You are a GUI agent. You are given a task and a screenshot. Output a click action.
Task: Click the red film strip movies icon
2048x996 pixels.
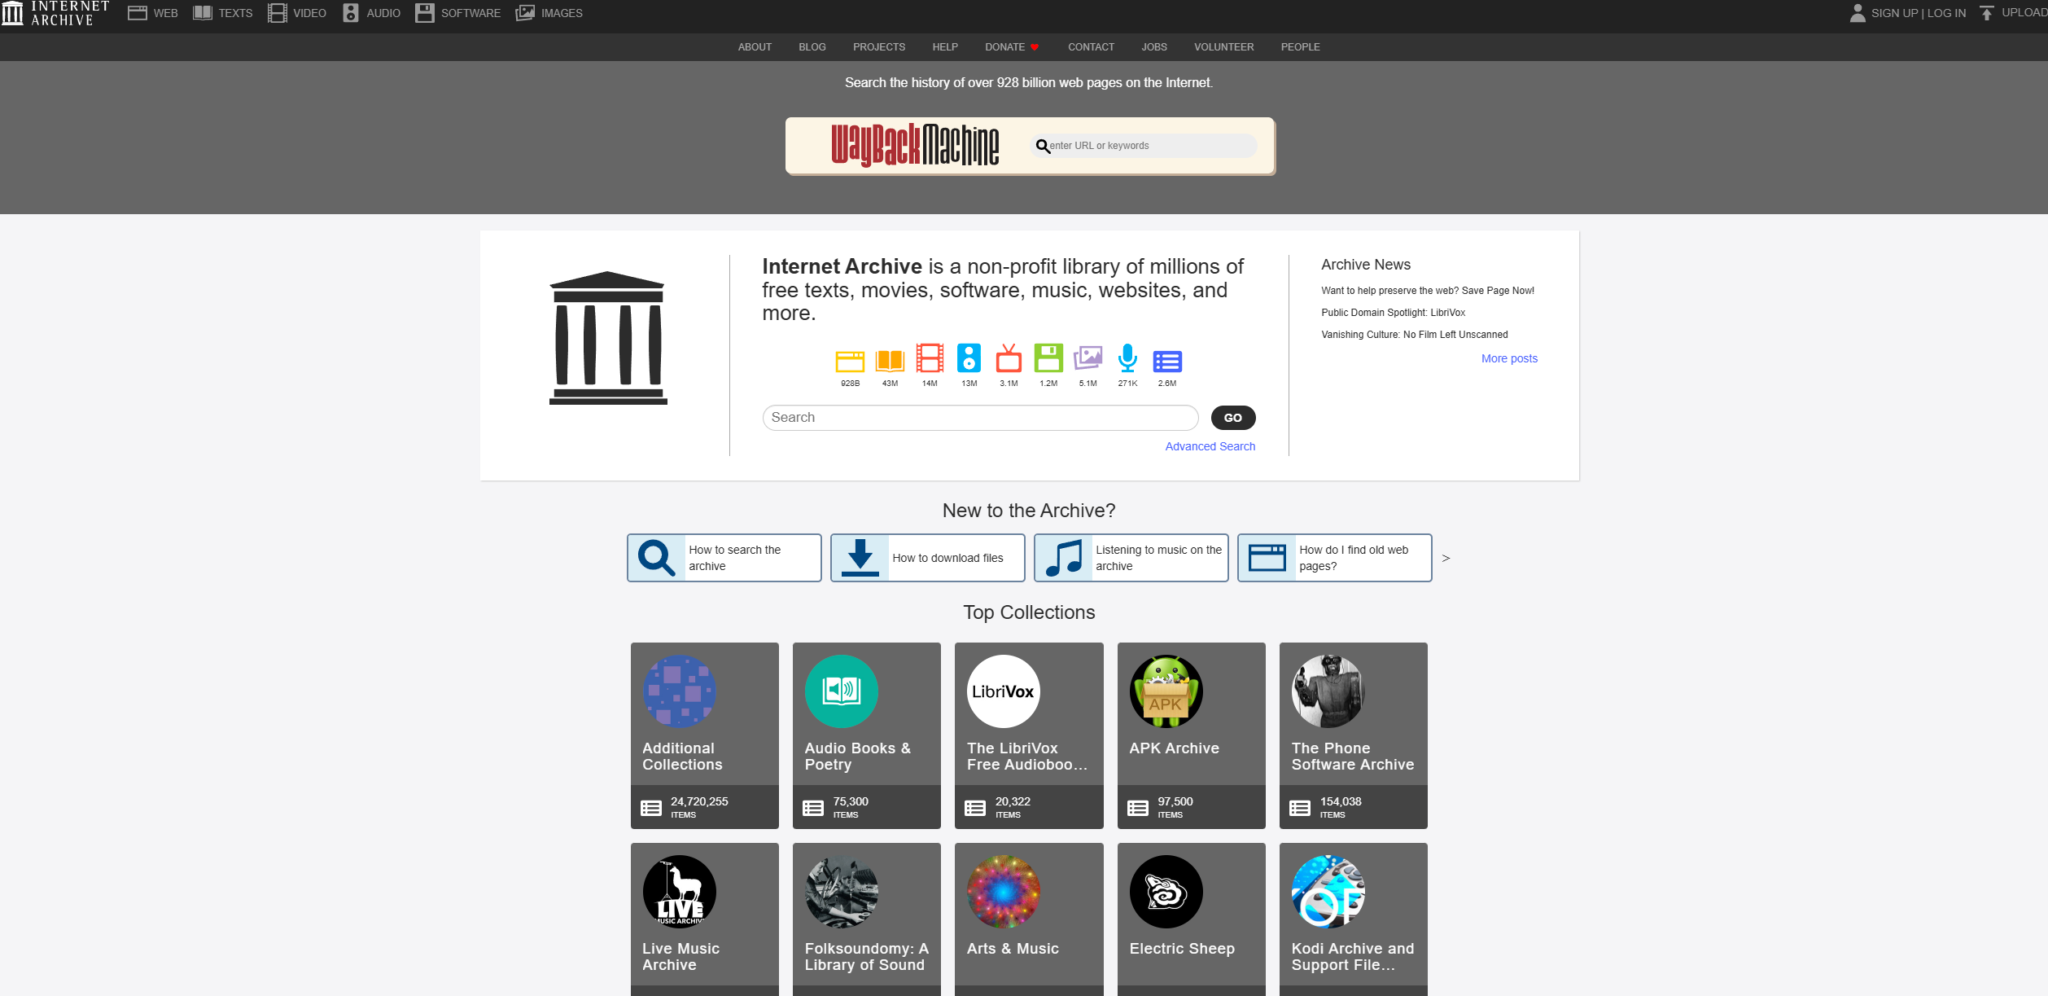[929, 359]
